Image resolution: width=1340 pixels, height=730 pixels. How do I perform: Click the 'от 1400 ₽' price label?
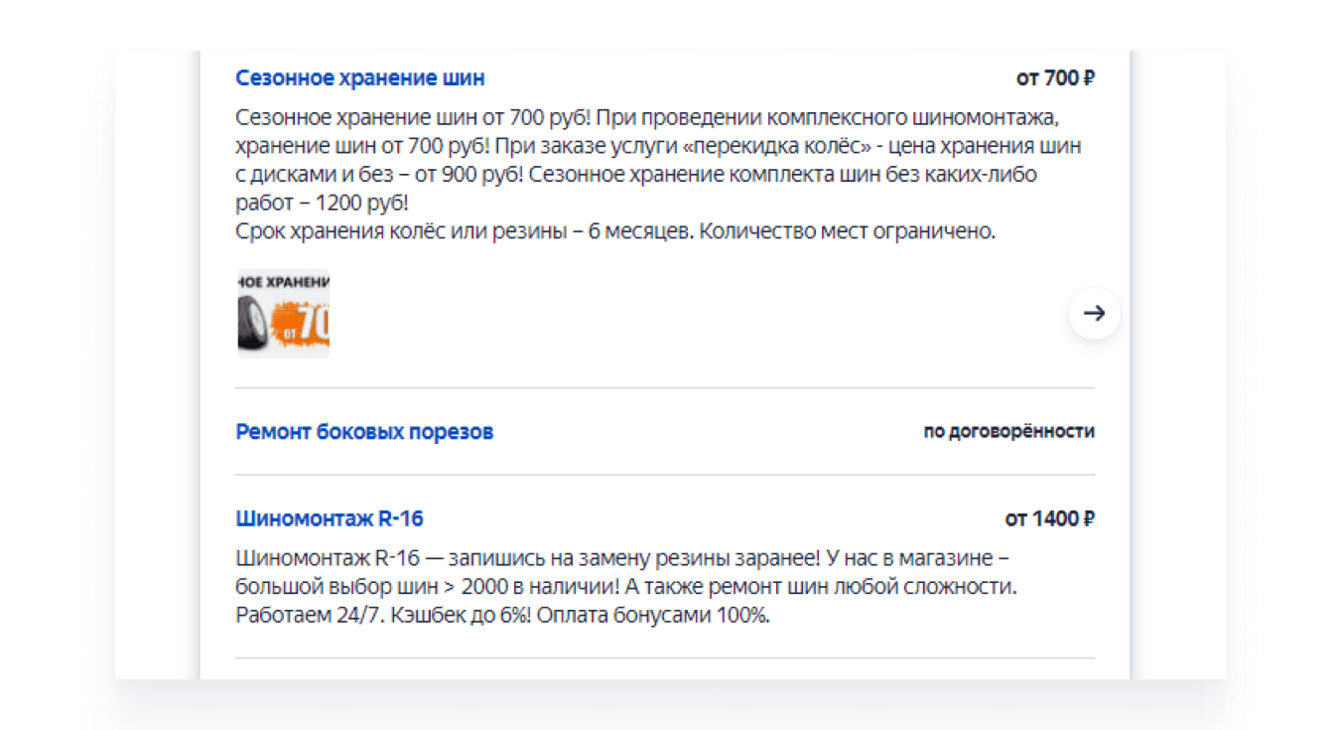(1049, 519)
